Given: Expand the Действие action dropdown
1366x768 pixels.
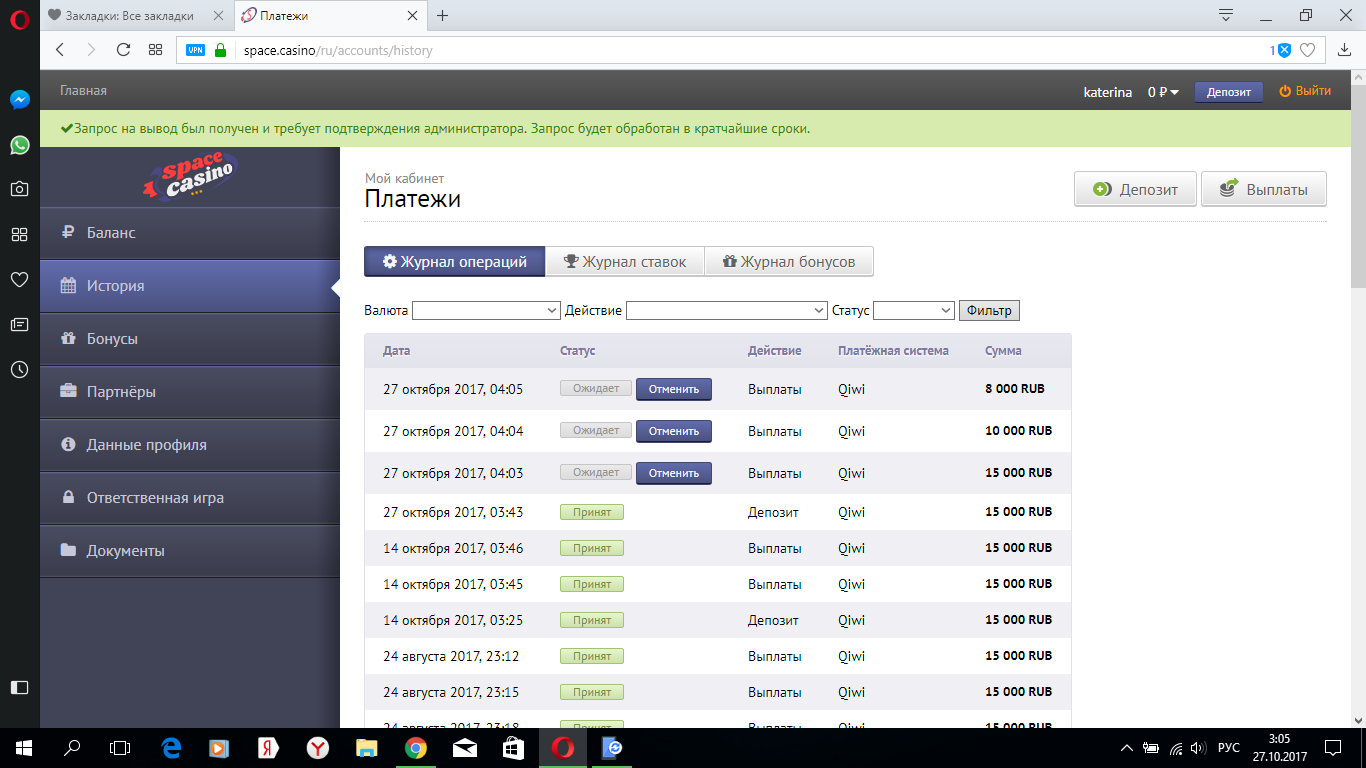Looking at the screenshot, I should pos(727,311).
